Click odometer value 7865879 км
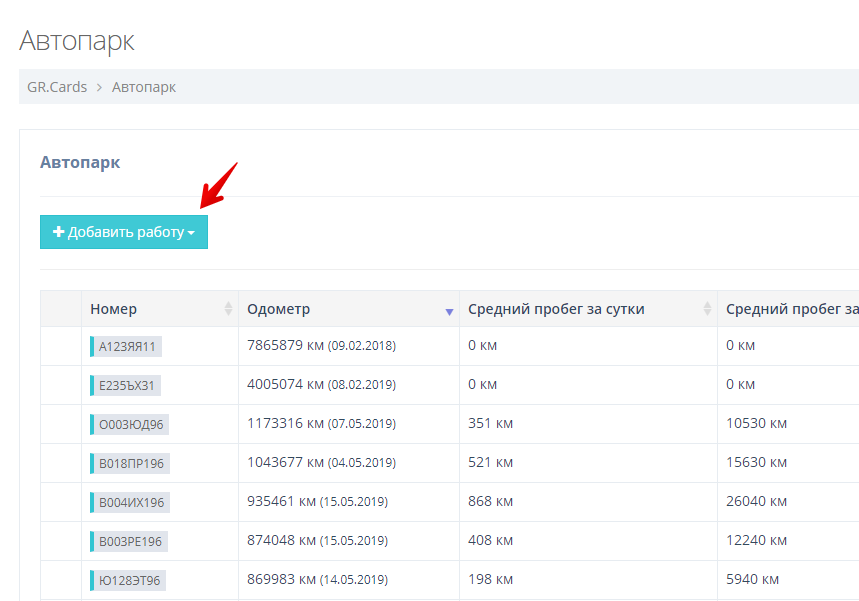 click(x=285, y=346)
